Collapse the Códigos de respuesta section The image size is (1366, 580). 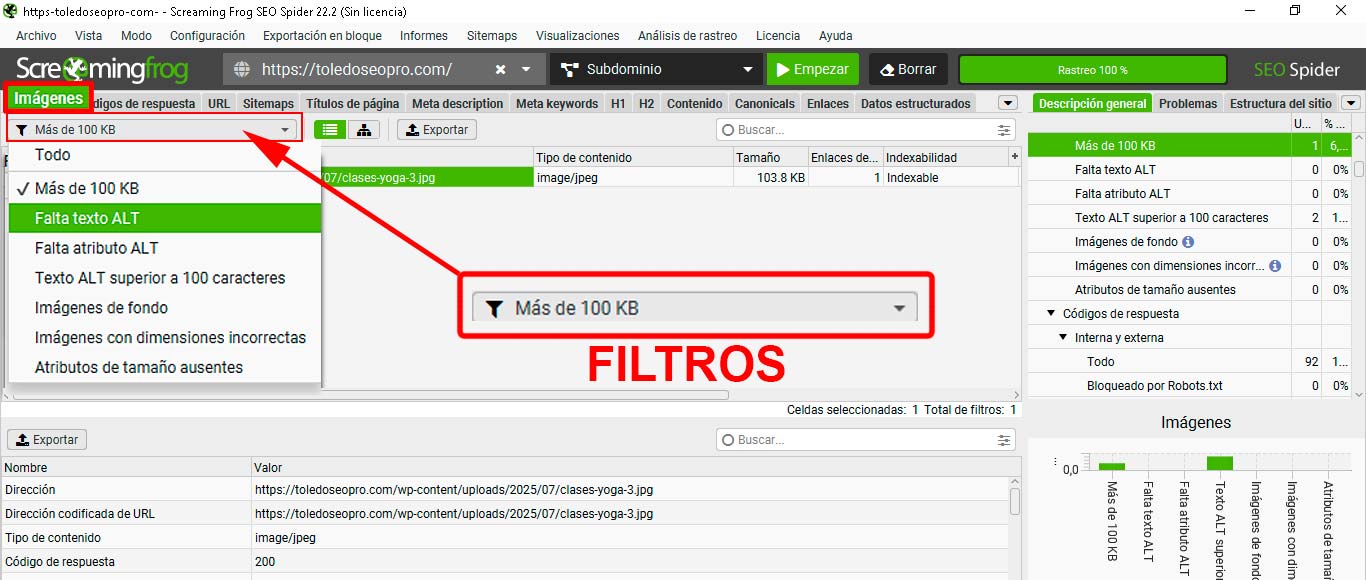(x=1051, y=313)
